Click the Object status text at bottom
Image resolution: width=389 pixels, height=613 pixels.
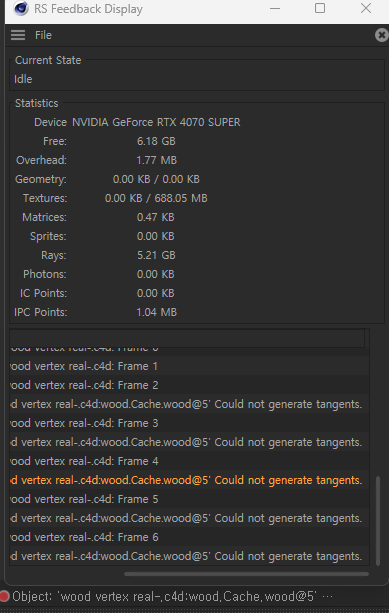tap(163, 597)
